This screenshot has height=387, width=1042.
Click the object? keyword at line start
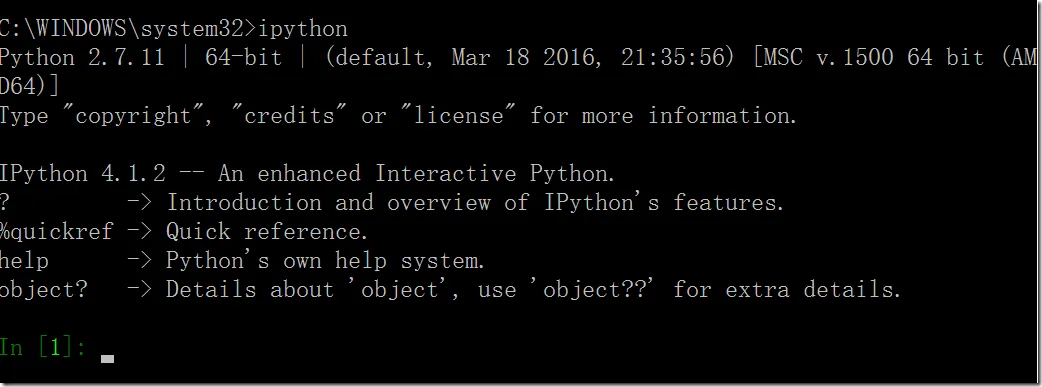44,290
